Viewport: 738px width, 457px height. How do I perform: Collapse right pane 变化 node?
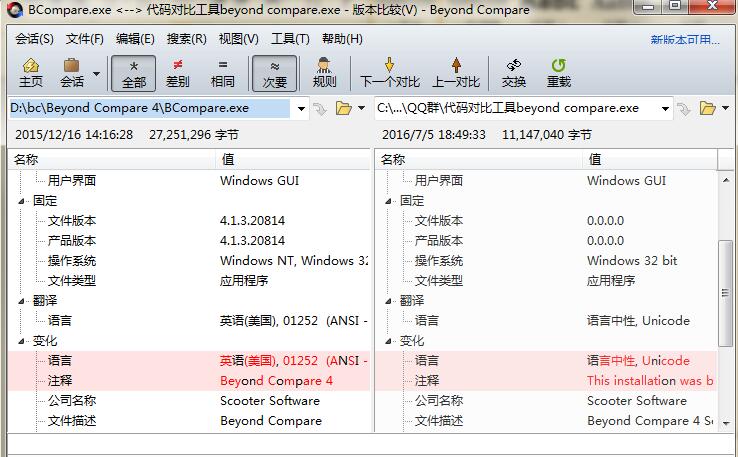(x=388, y=341)
